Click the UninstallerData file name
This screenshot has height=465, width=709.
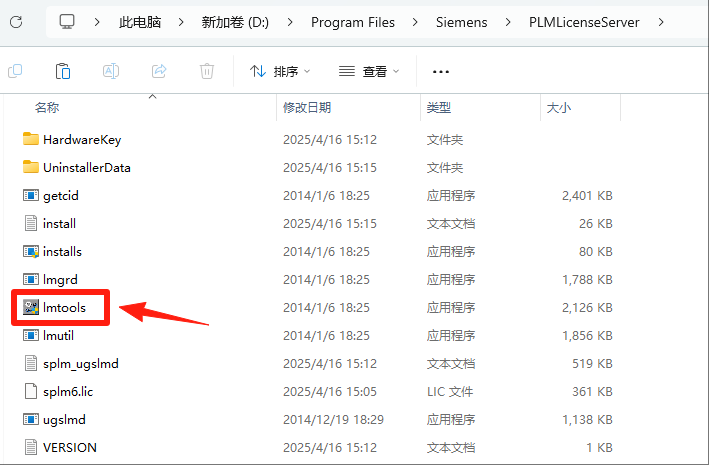87,168
